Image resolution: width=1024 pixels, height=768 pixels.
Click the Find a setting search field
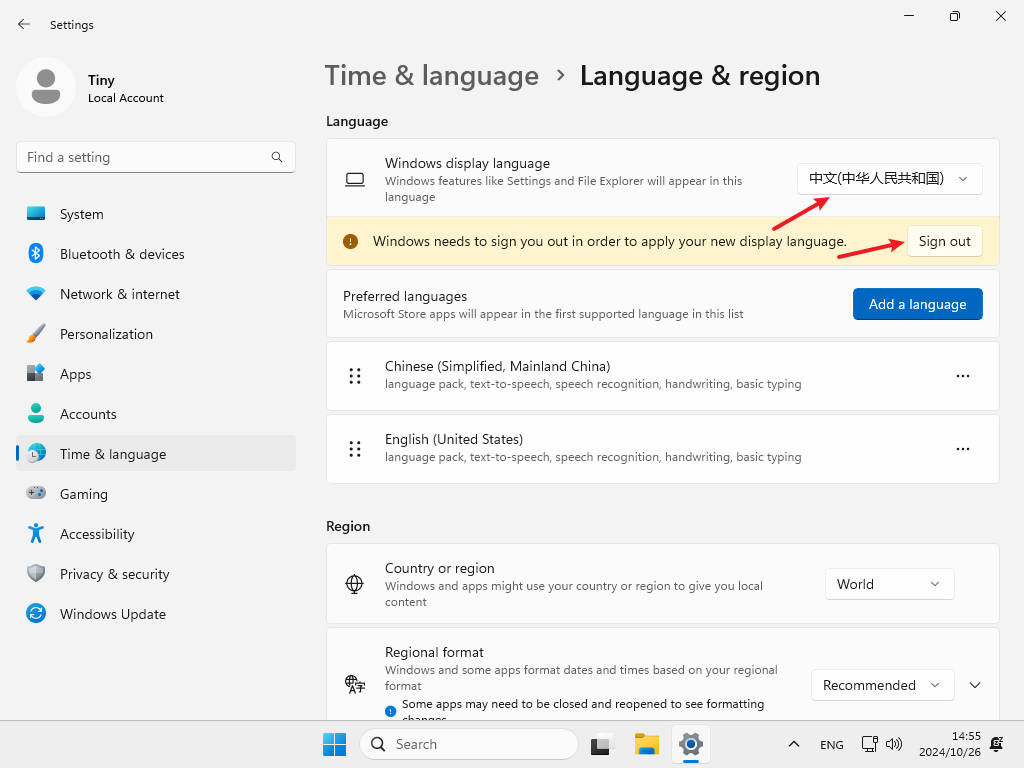coord(145,157)
